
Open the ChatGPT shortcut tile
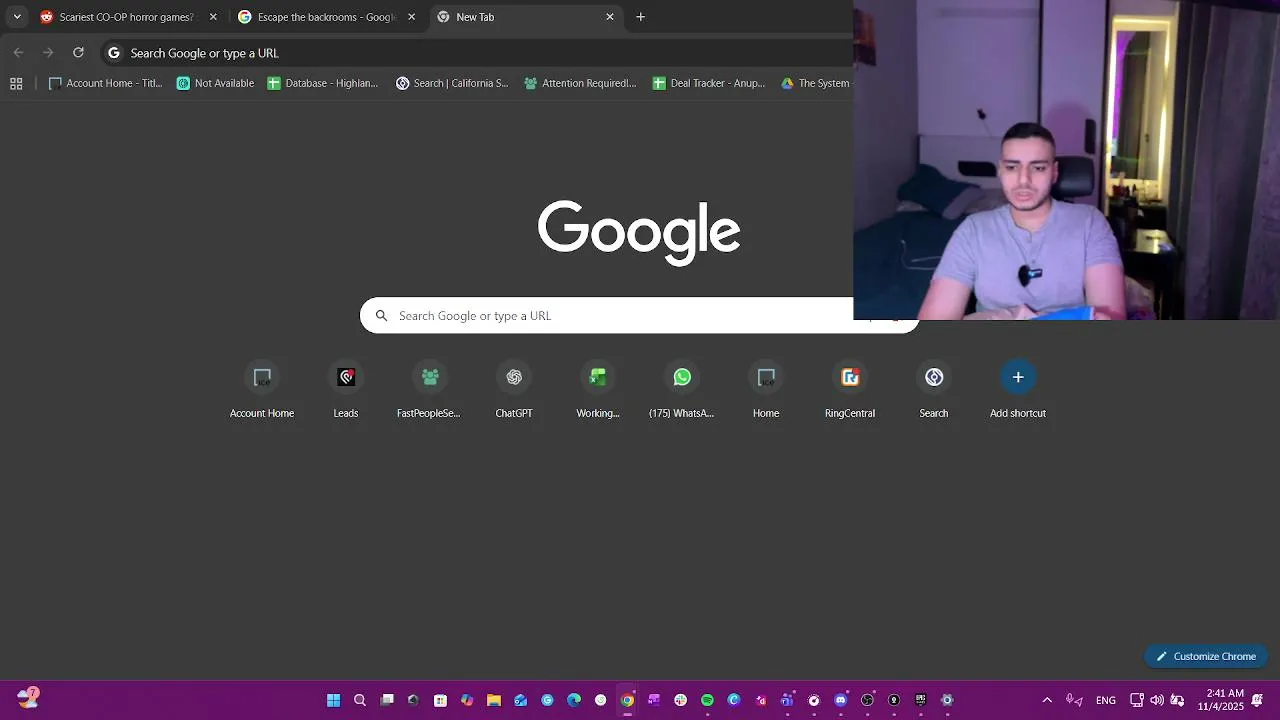(514, 390)
